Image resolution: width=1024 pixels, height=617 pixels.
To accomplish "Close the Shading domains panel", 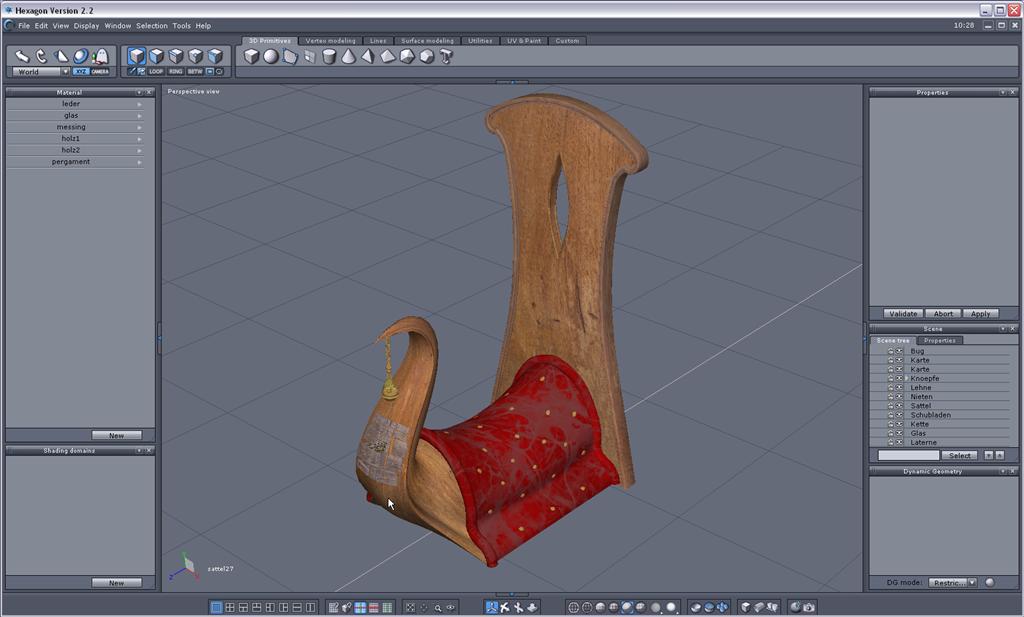I will click(x=149, y=451).
